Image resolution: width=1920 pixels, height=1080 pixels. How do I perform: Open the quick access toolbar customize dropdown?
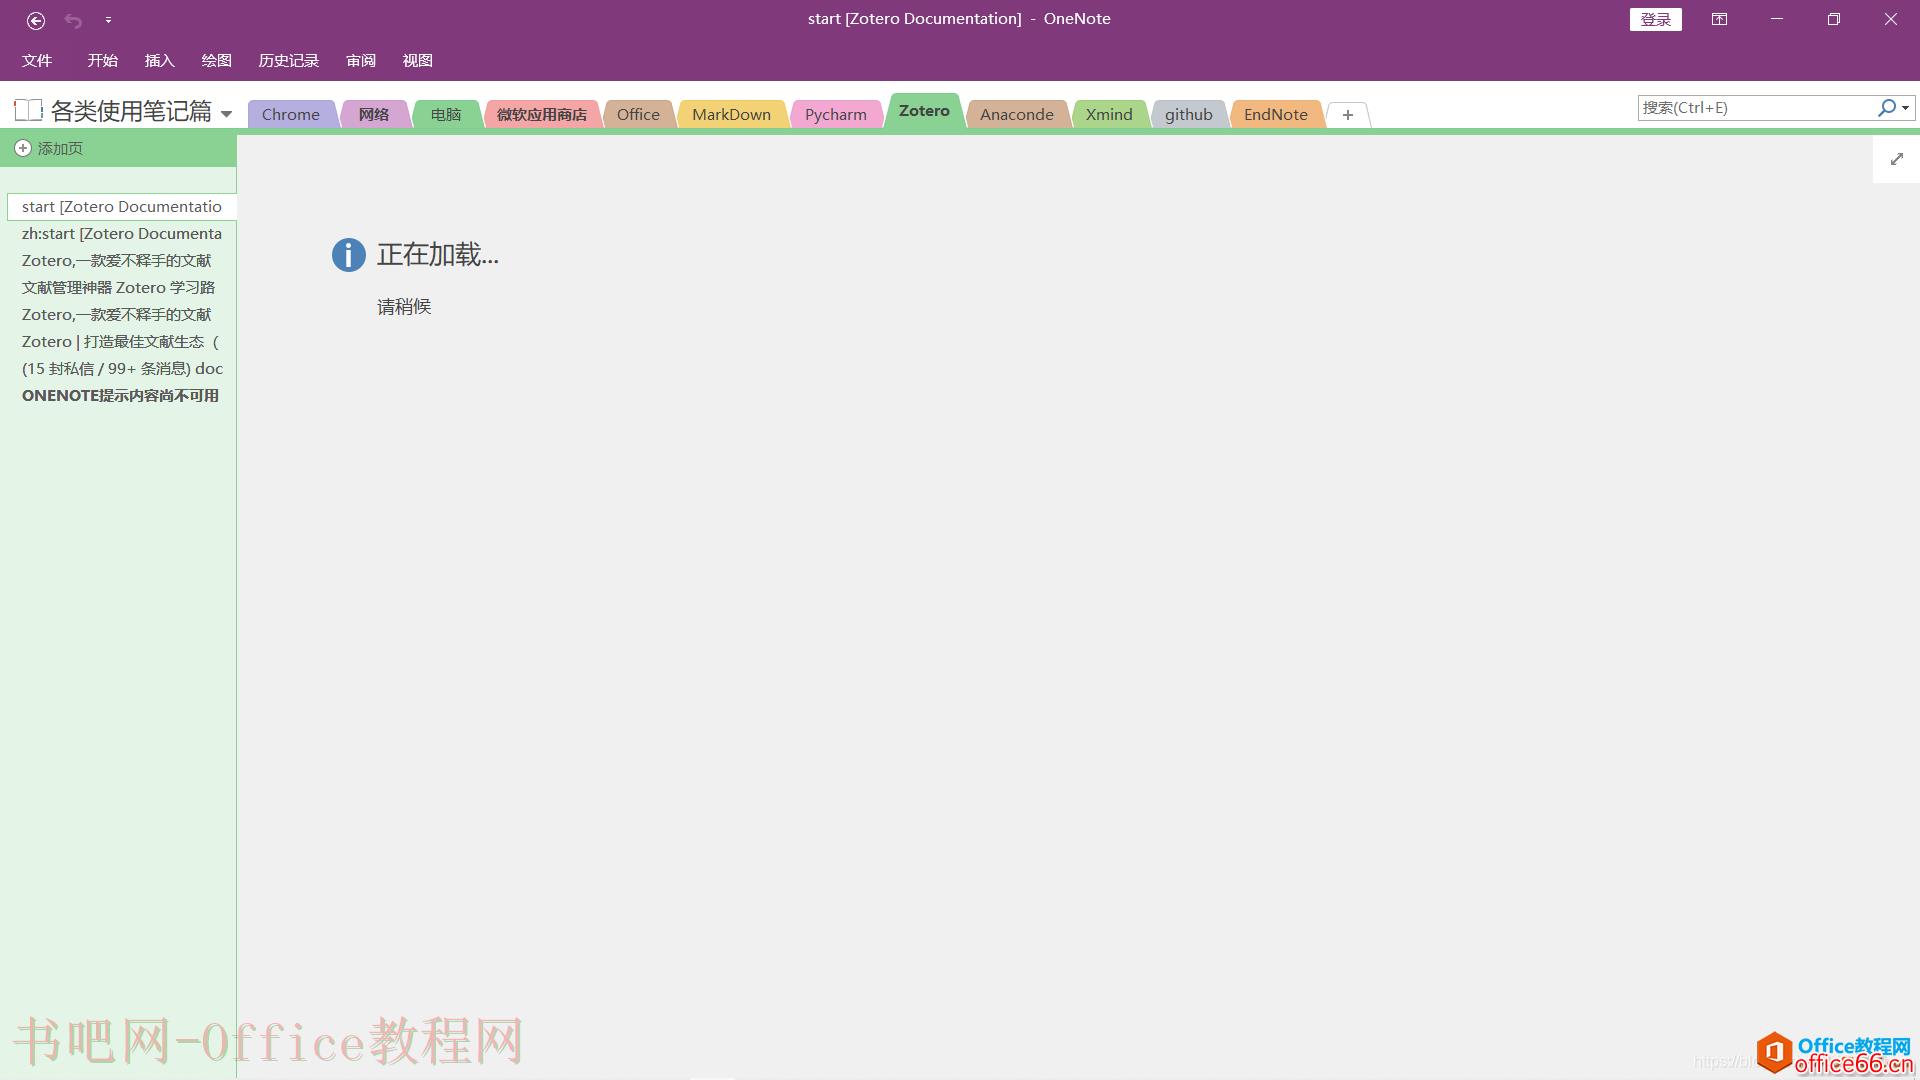click(108, 20)
